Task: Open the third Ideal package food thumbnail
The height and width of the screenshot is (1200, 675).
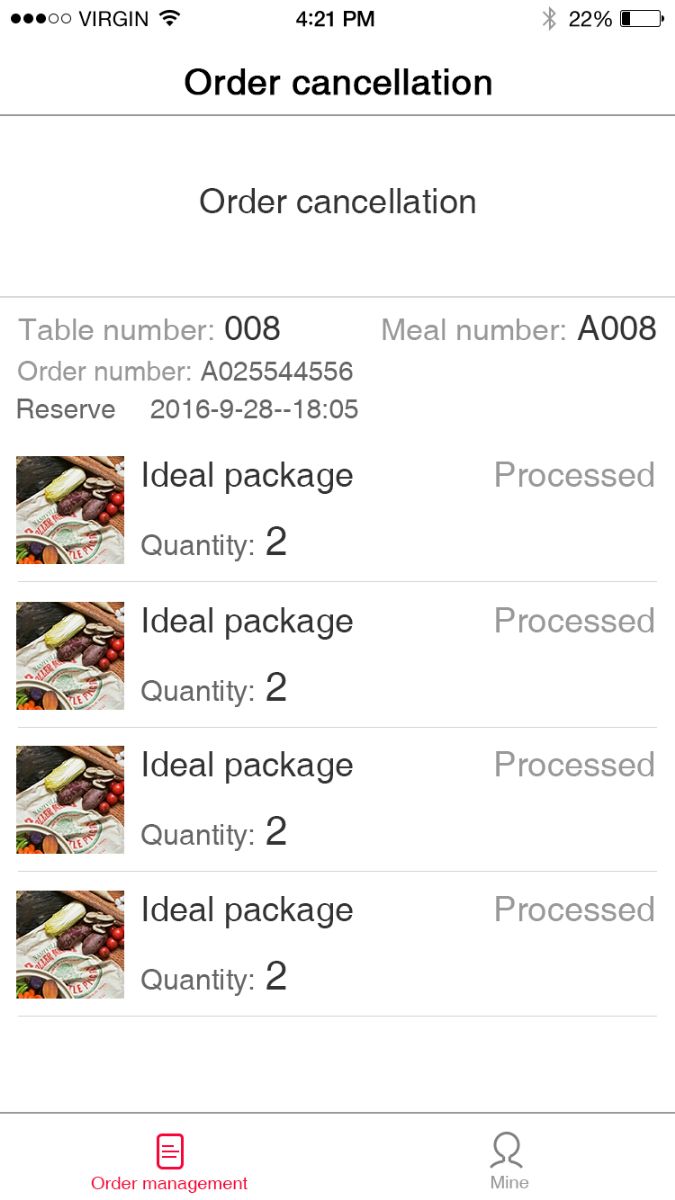Action: click(x=70, y=800)
